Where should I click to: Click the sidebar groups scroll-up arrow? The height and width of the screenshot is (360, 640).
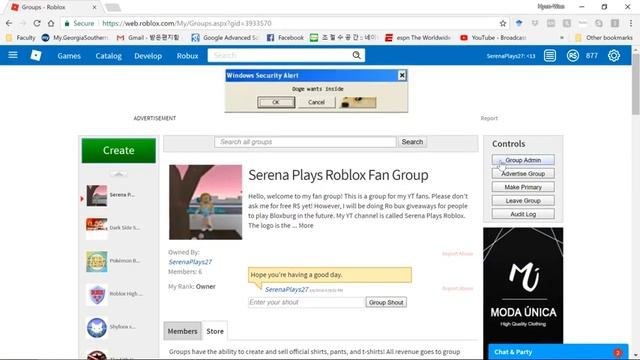pyautogui.click(x=118, y=174)
